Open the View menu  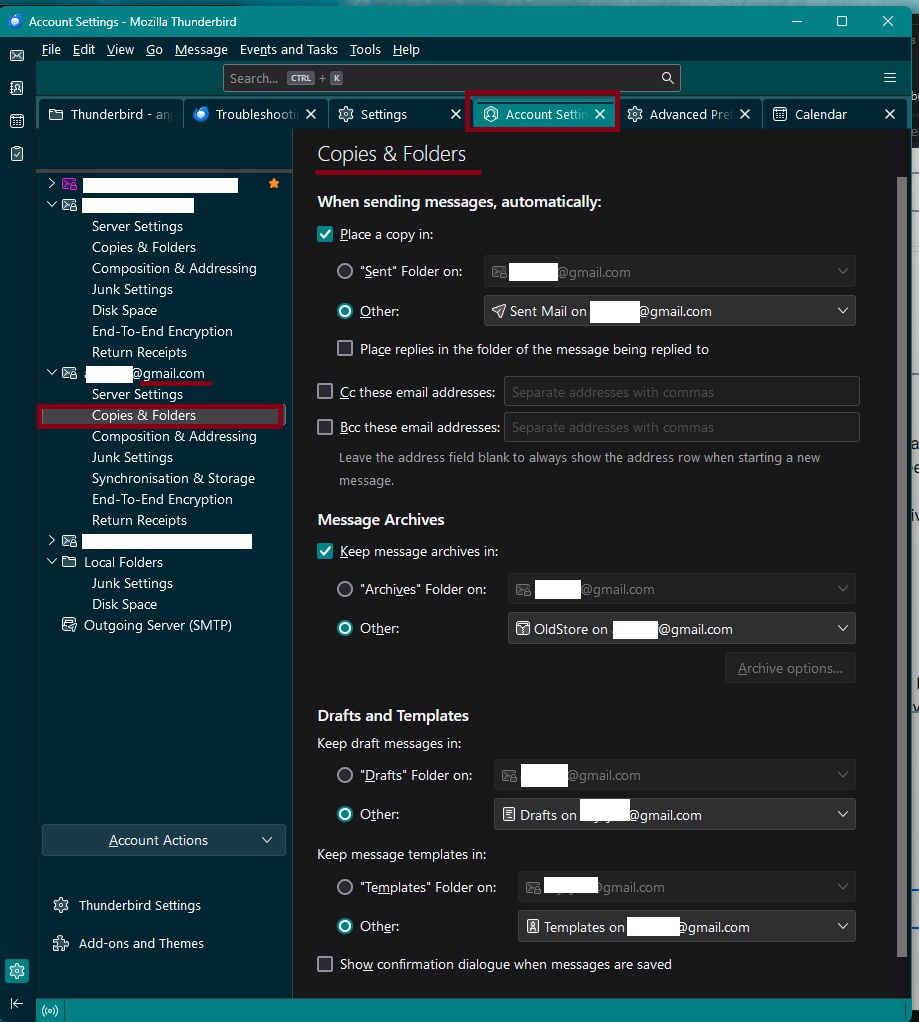tap(121, 50)
